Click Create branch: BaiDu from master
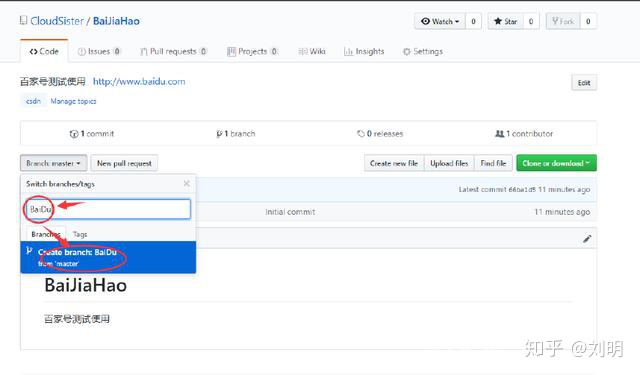Screen dimensions: 640x375 click(x=108, y=257)
